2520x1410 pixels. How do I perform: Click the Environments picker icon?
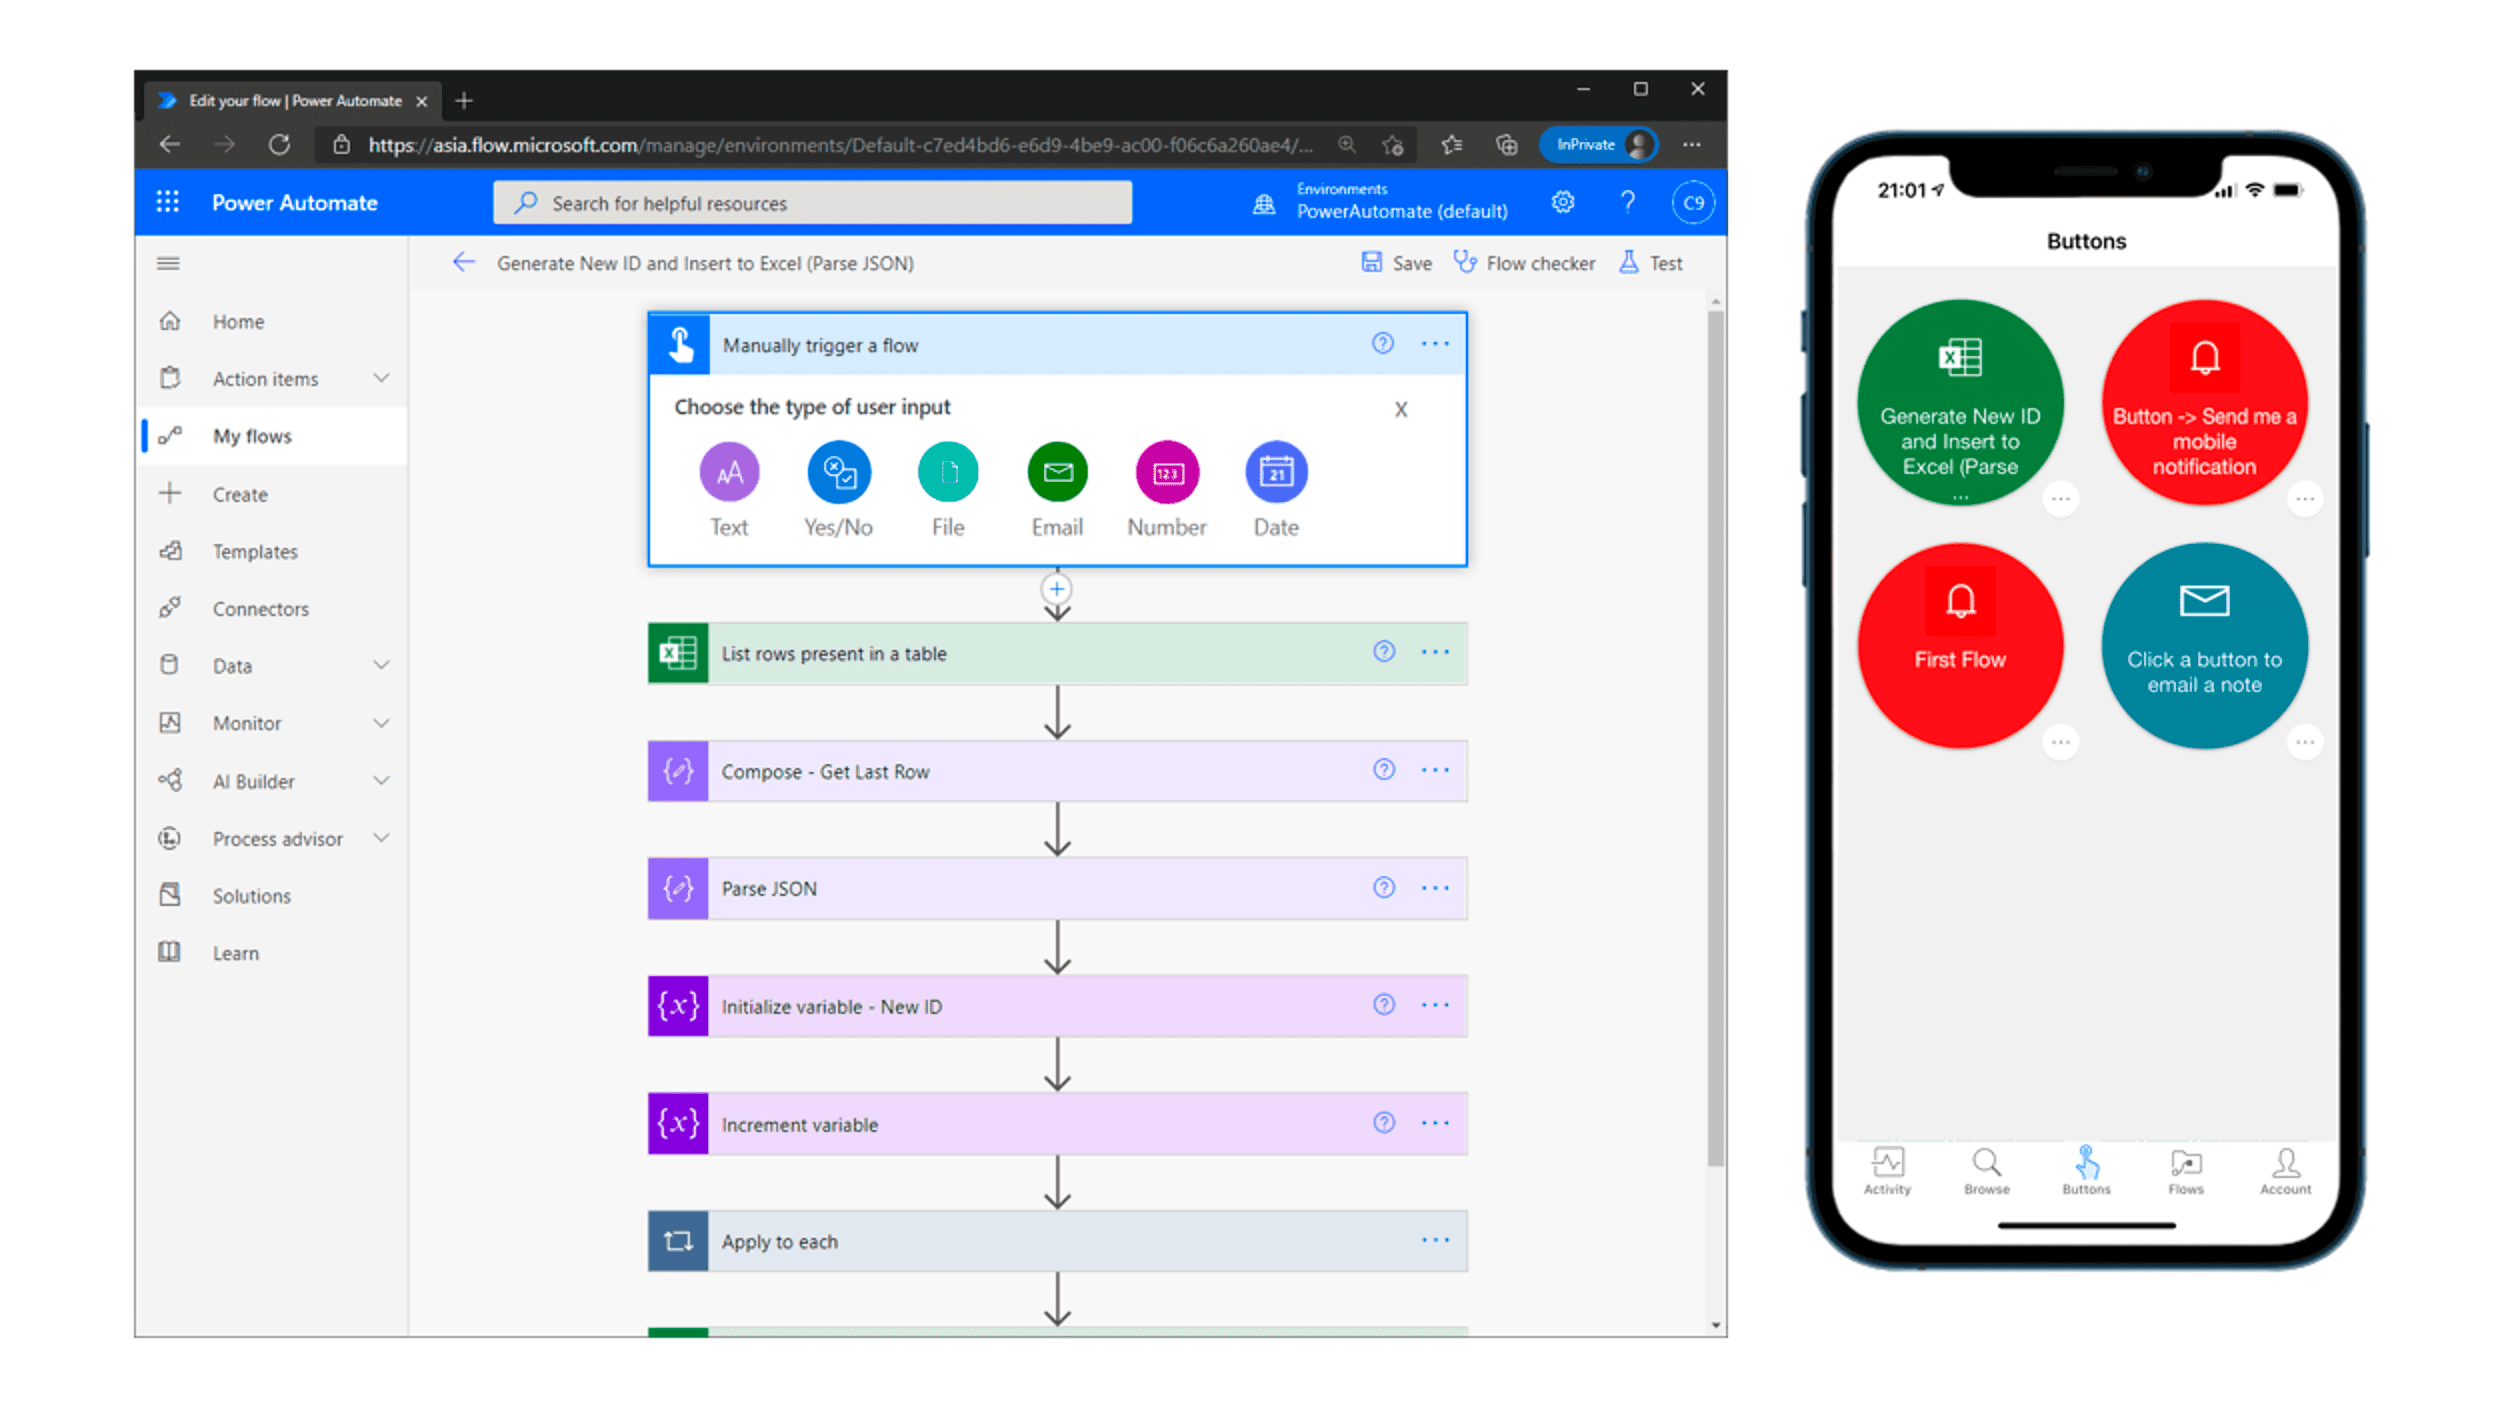click(x=1264, y=204)
